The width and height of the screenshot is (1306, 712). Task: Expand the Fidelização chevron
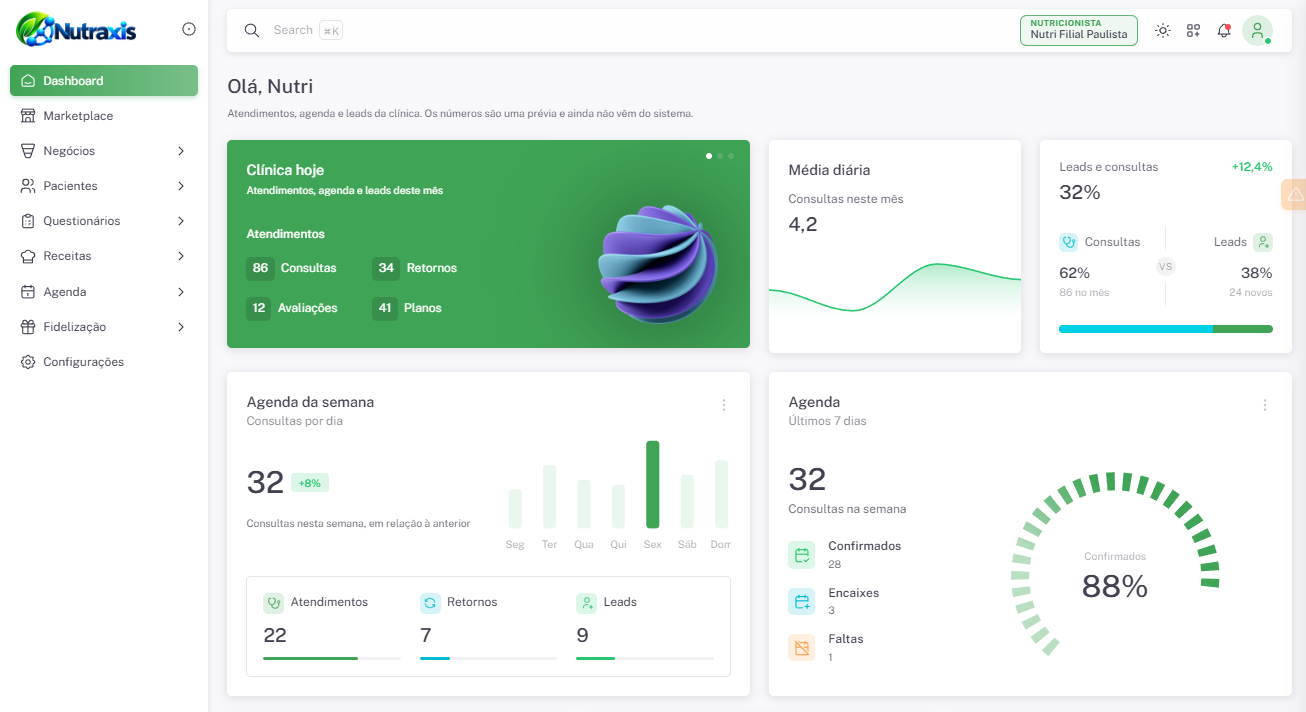point(181,327)
